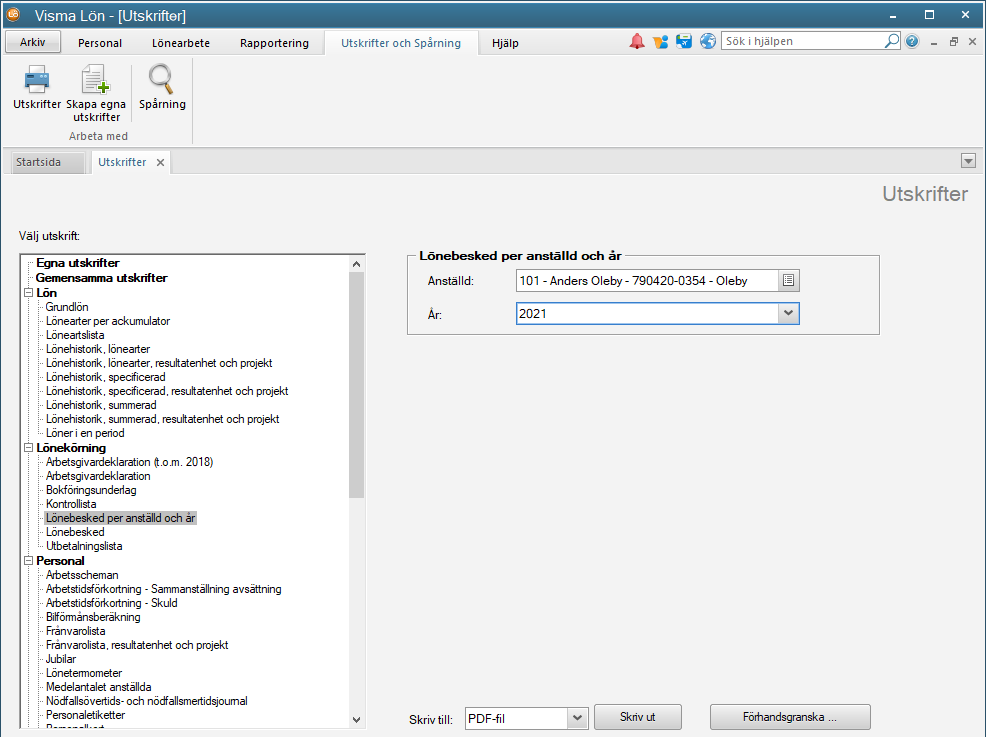Screen dimensions: 986x737
Task: Select the Grundlön report
Action: (67, 307)
